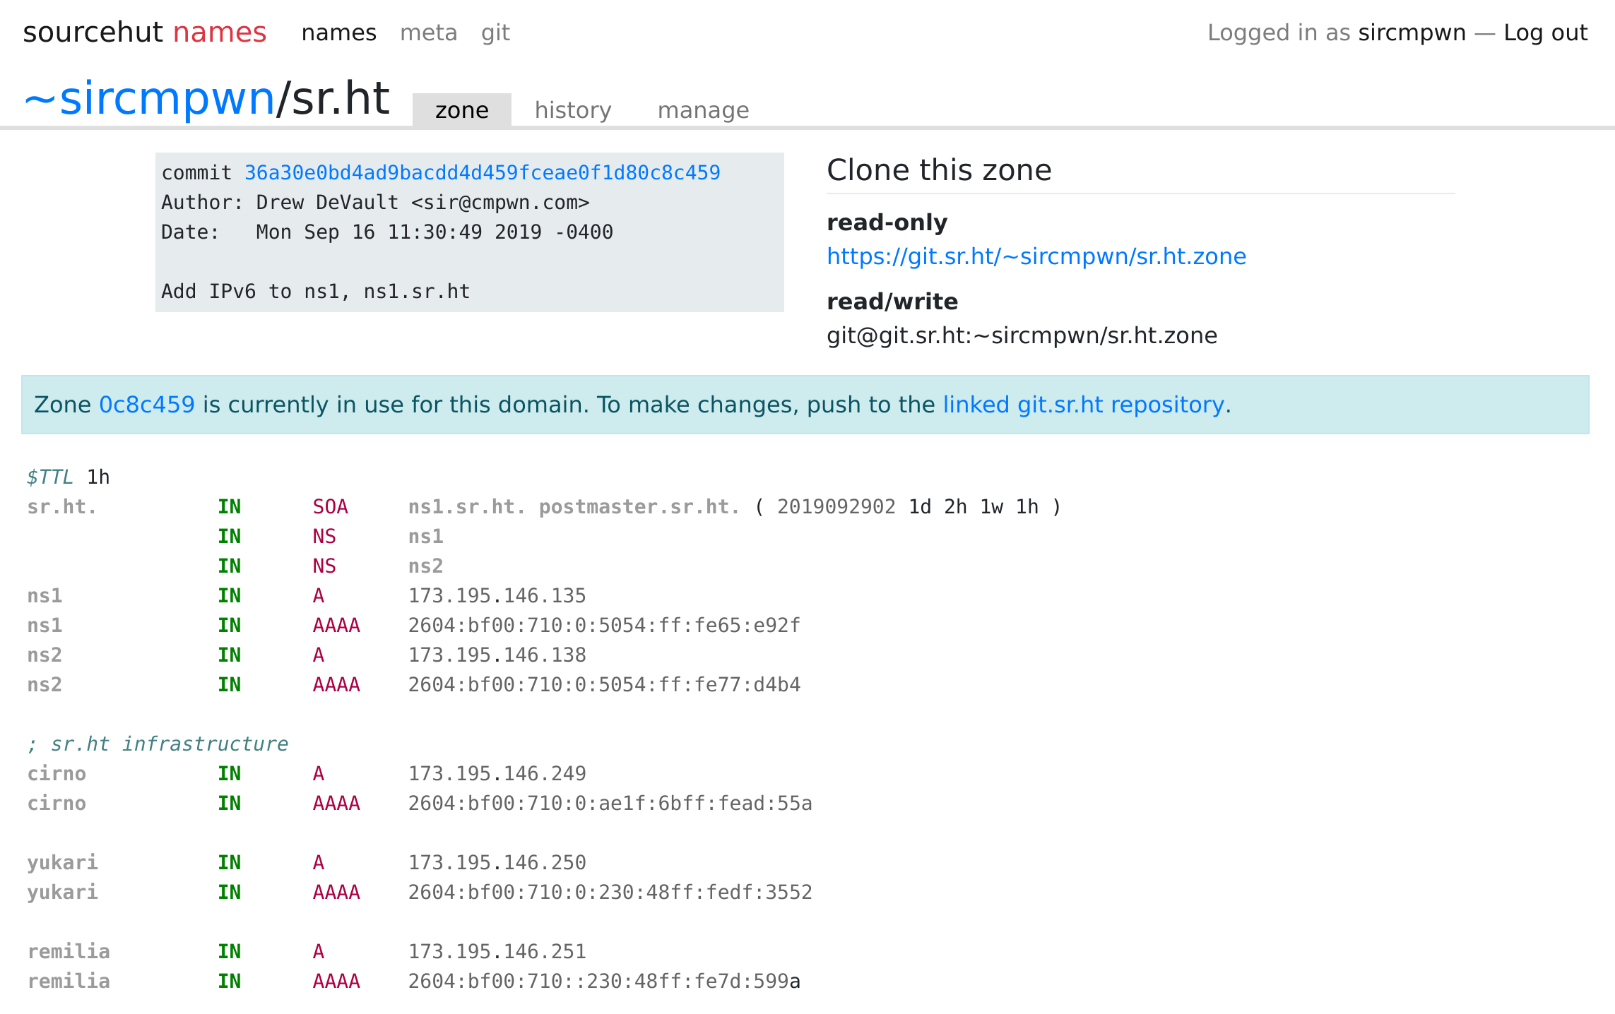Click ns1 IPv4 address 173.195.146.135
Image resolution: width=1615 pixels, height=1014 pixels.
[x=497, y=596]
